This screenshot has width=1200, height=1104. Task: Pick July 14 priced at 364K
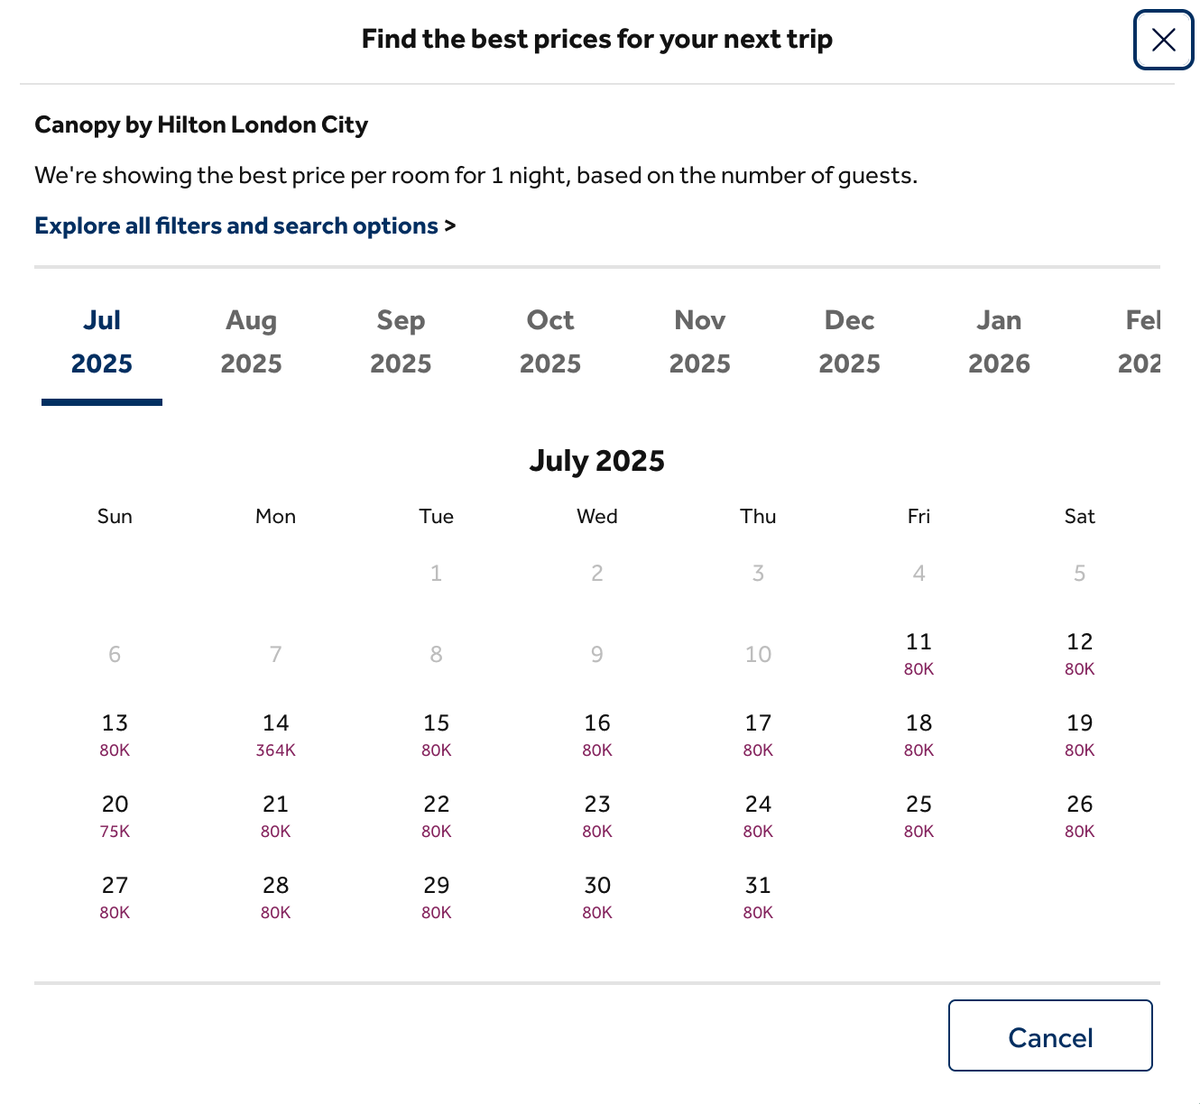point(276,734)
